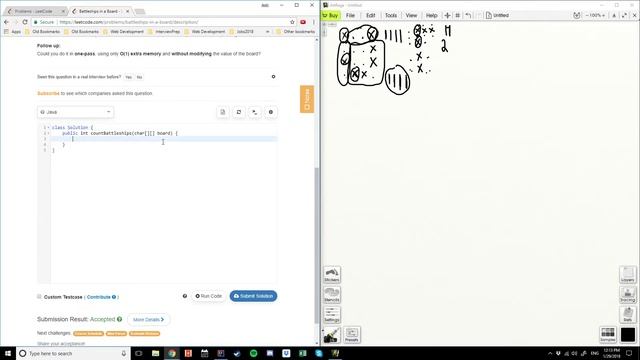Click the Type here to search box
Viewport: 640px width, 360px height.
(x=73, y=353)
